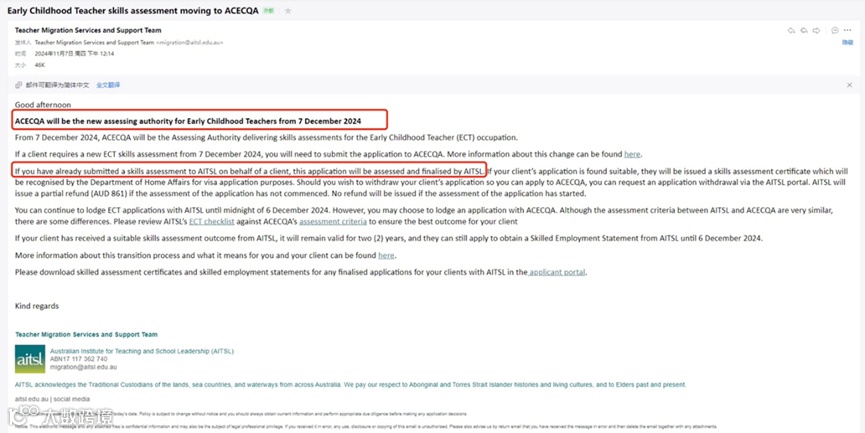This screenshot has height=433, width=865.
Task: Click the date '2024年11月7日' in the header
Action: click(56, 54)
